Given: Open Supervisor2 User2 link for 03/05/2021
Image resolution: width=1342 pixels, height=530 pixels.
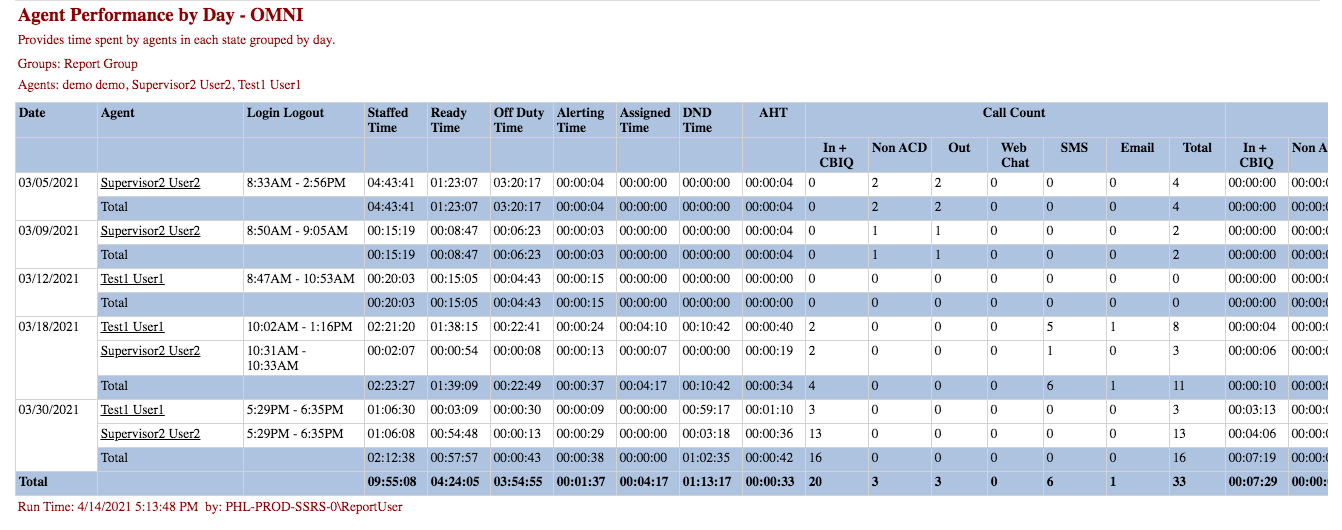Looking at the screenshot, I should pyautogui.click(x=150, y=183).
